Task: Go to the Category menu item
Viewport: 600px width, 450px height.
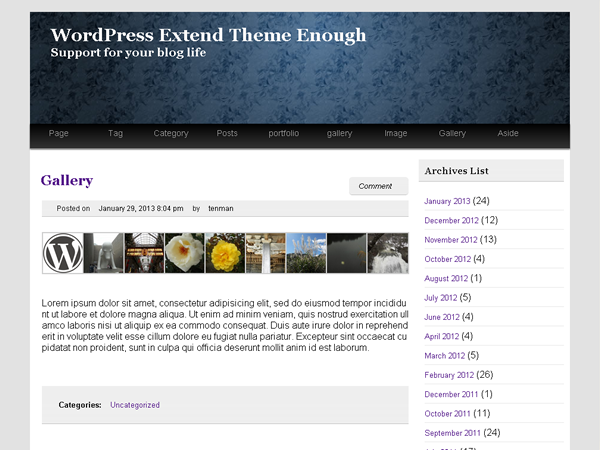Action: point(171,133)
